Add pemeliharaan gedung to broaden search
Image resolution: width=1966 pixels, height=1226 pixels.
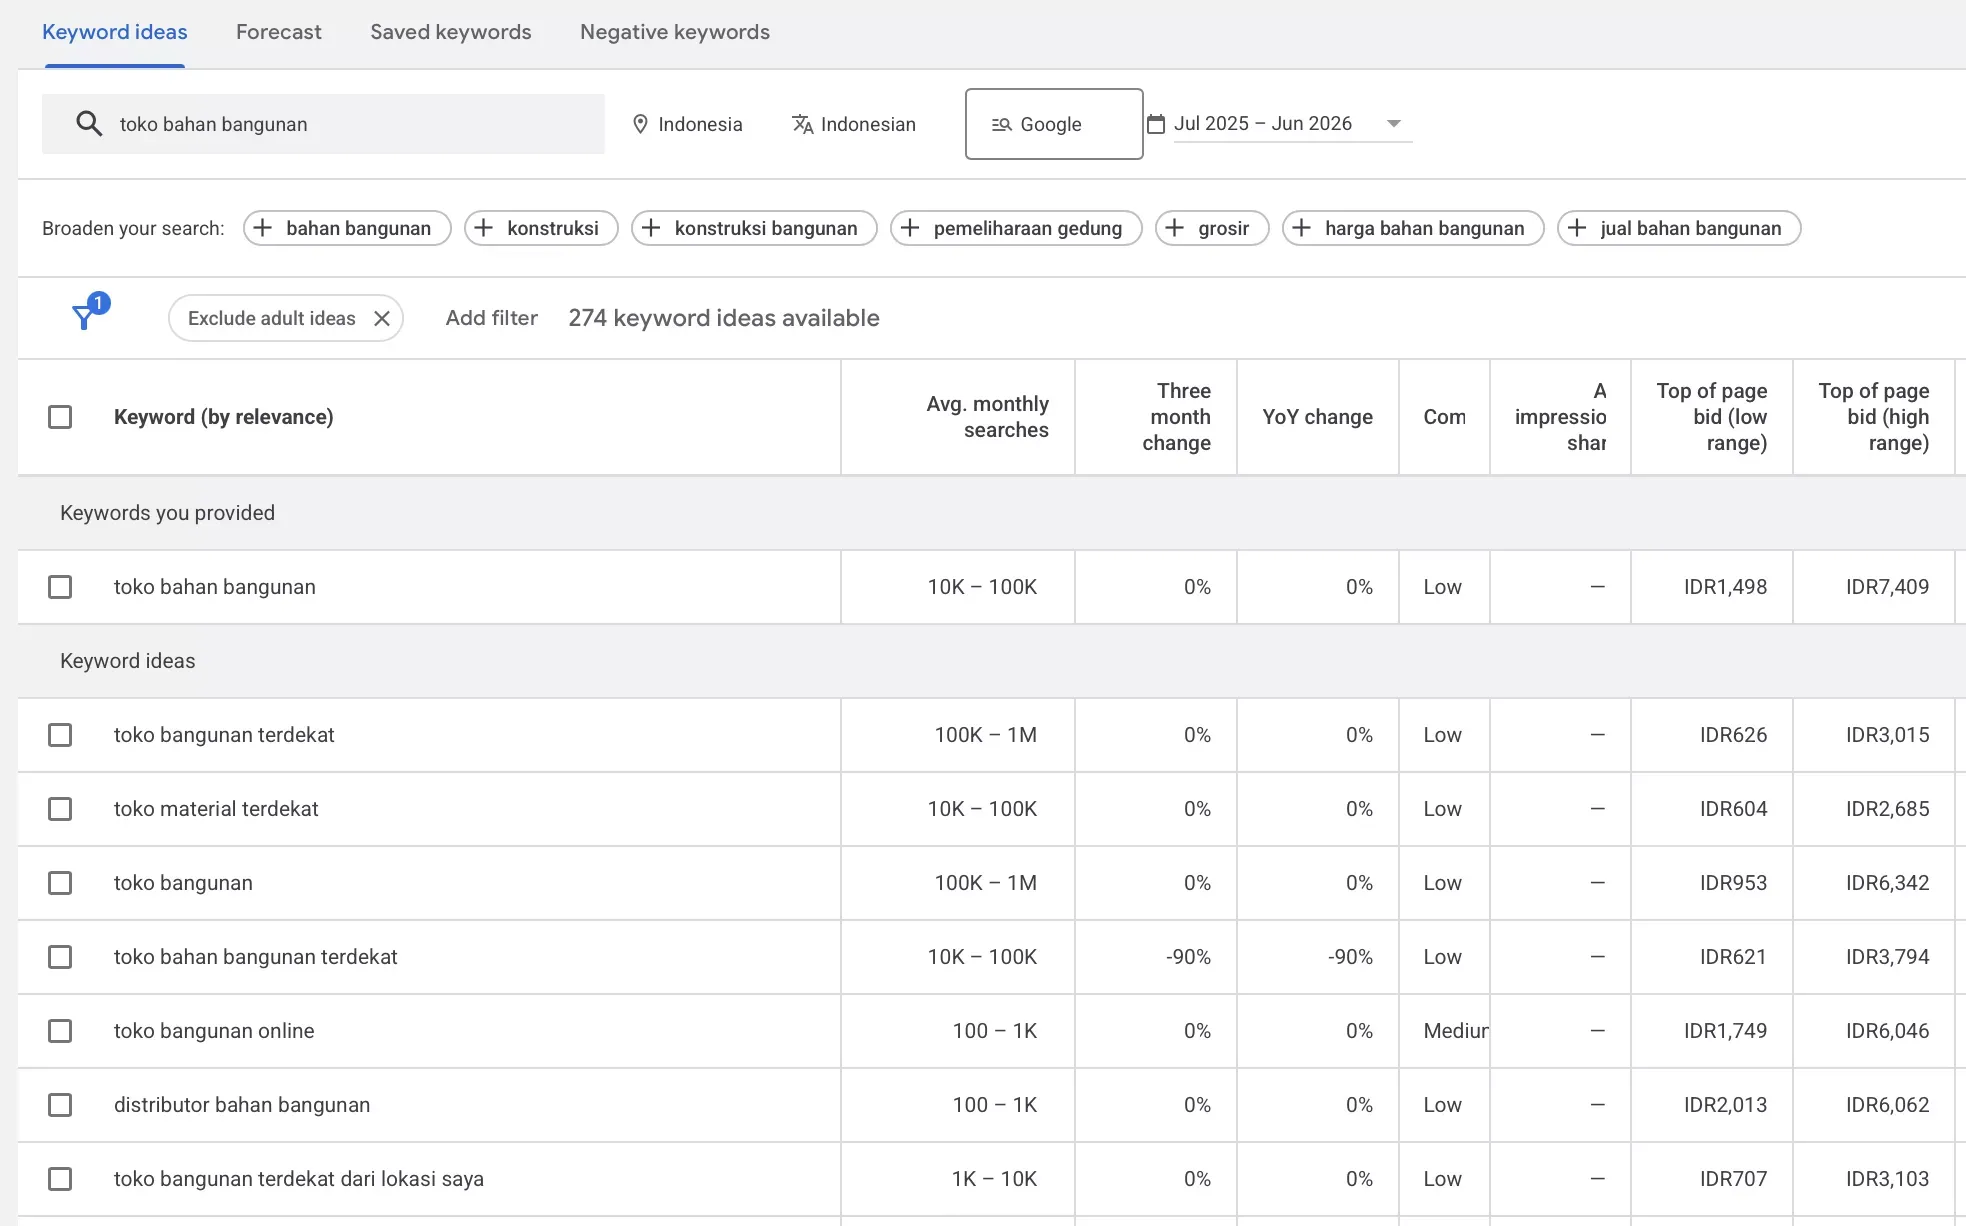click(x=1016, y=228)
